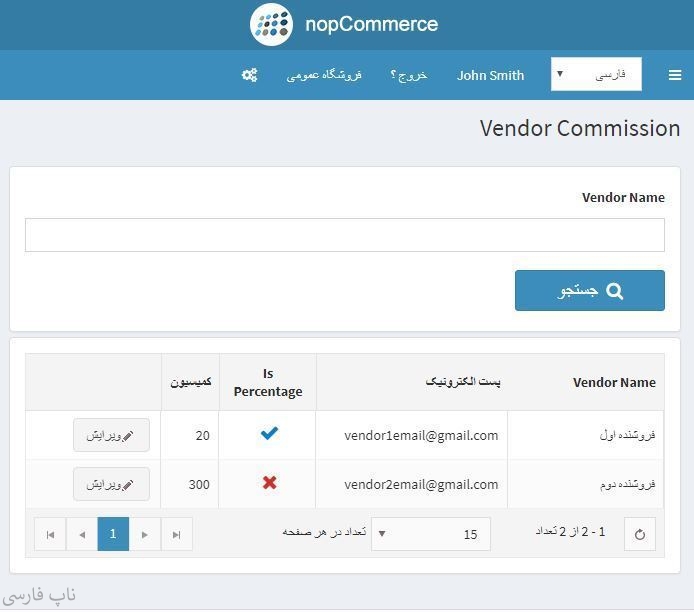Click the خروج؟ logout link
This screenshot has height=612, width=694.
(x=408, y=75)
